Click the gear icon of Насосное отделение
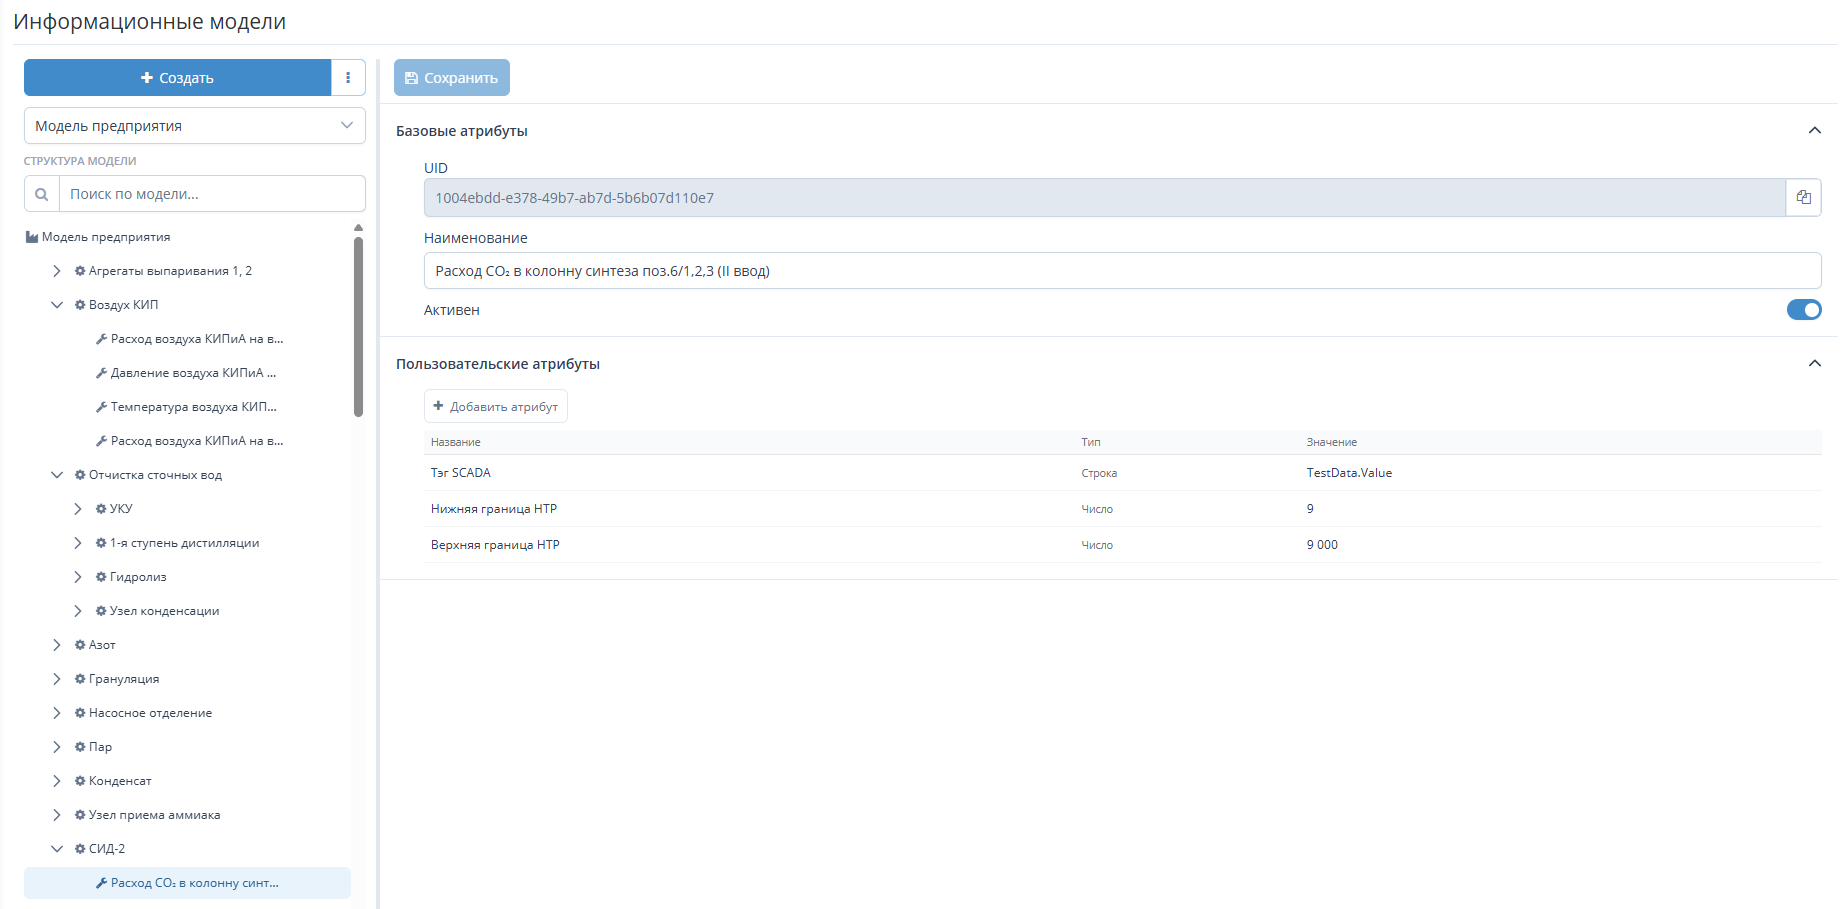The image size is (1845, 909). pyautogui.click(x=80, y=713)
